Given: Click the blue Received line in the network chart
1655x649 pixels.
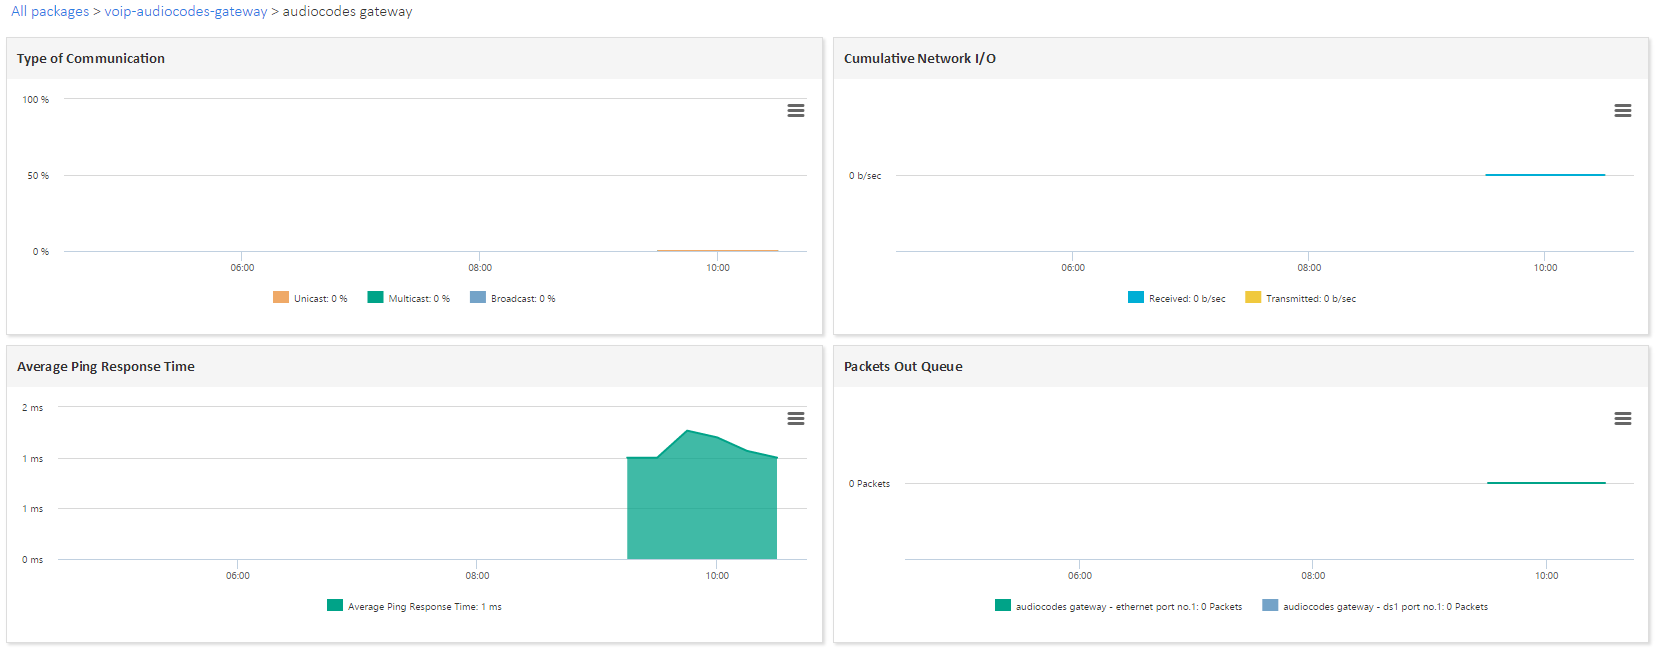Looking at the screenshot, I should point(1544,175).
